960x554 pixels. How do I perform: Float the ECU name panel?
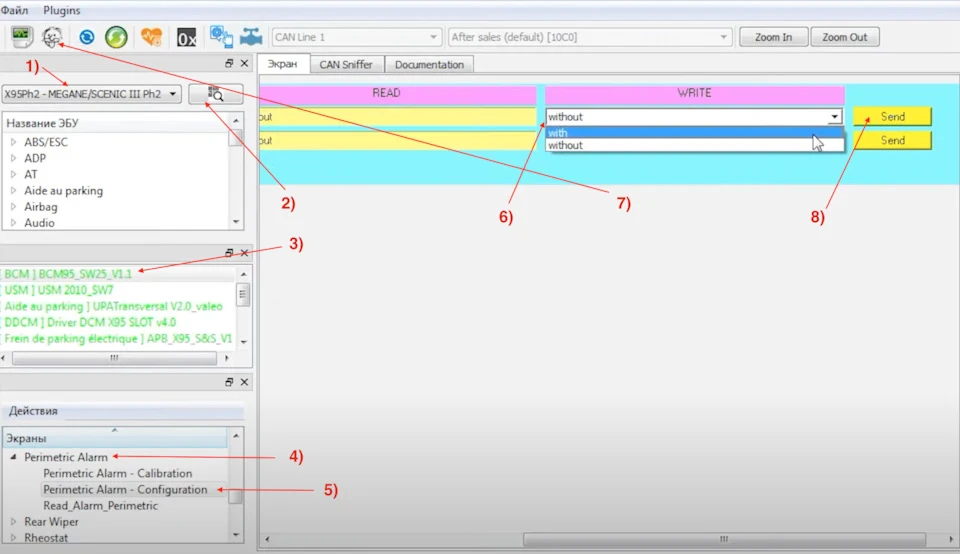click(229, 63)
